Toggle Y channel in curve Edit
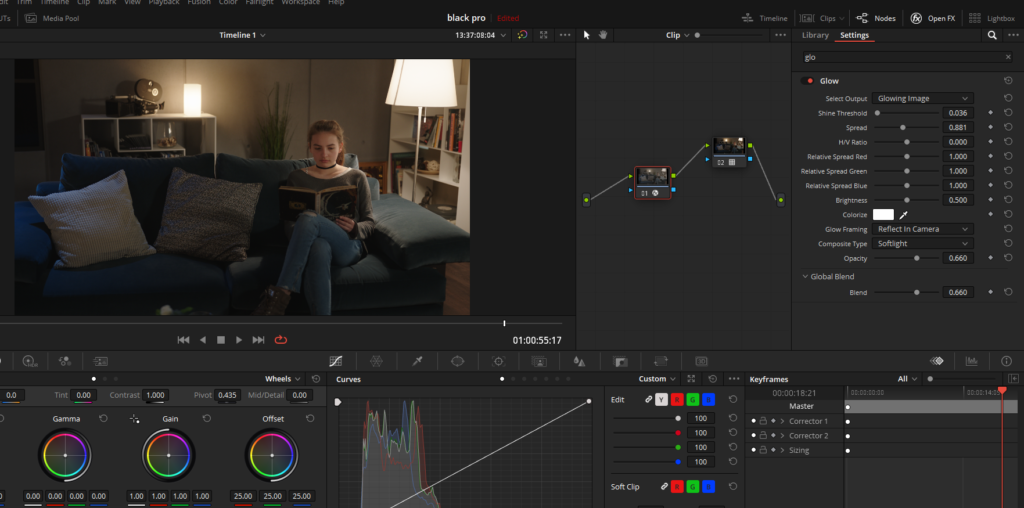 coord(662,400)
